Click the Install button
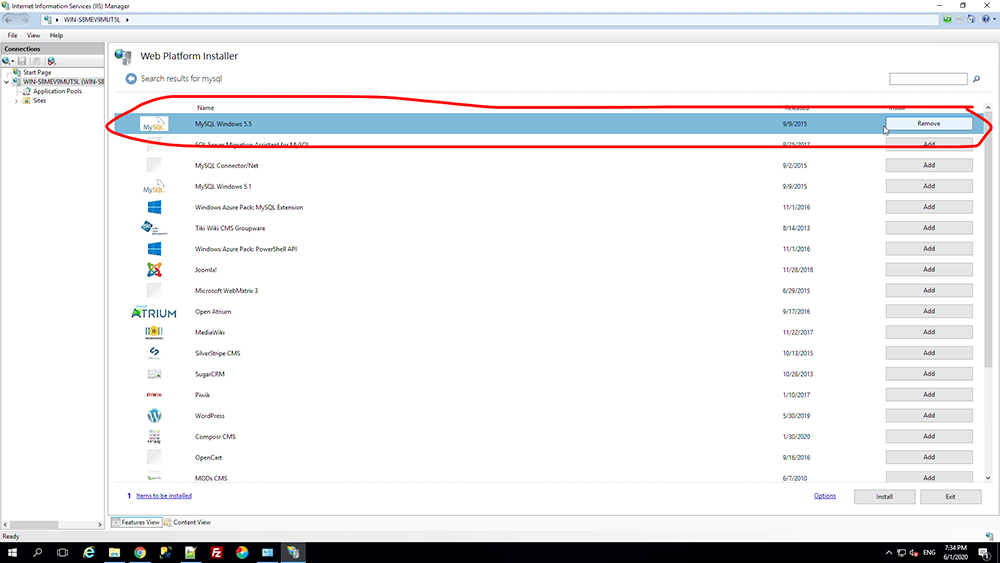The width and height of the screenshot is (1000, 563). 885,497
